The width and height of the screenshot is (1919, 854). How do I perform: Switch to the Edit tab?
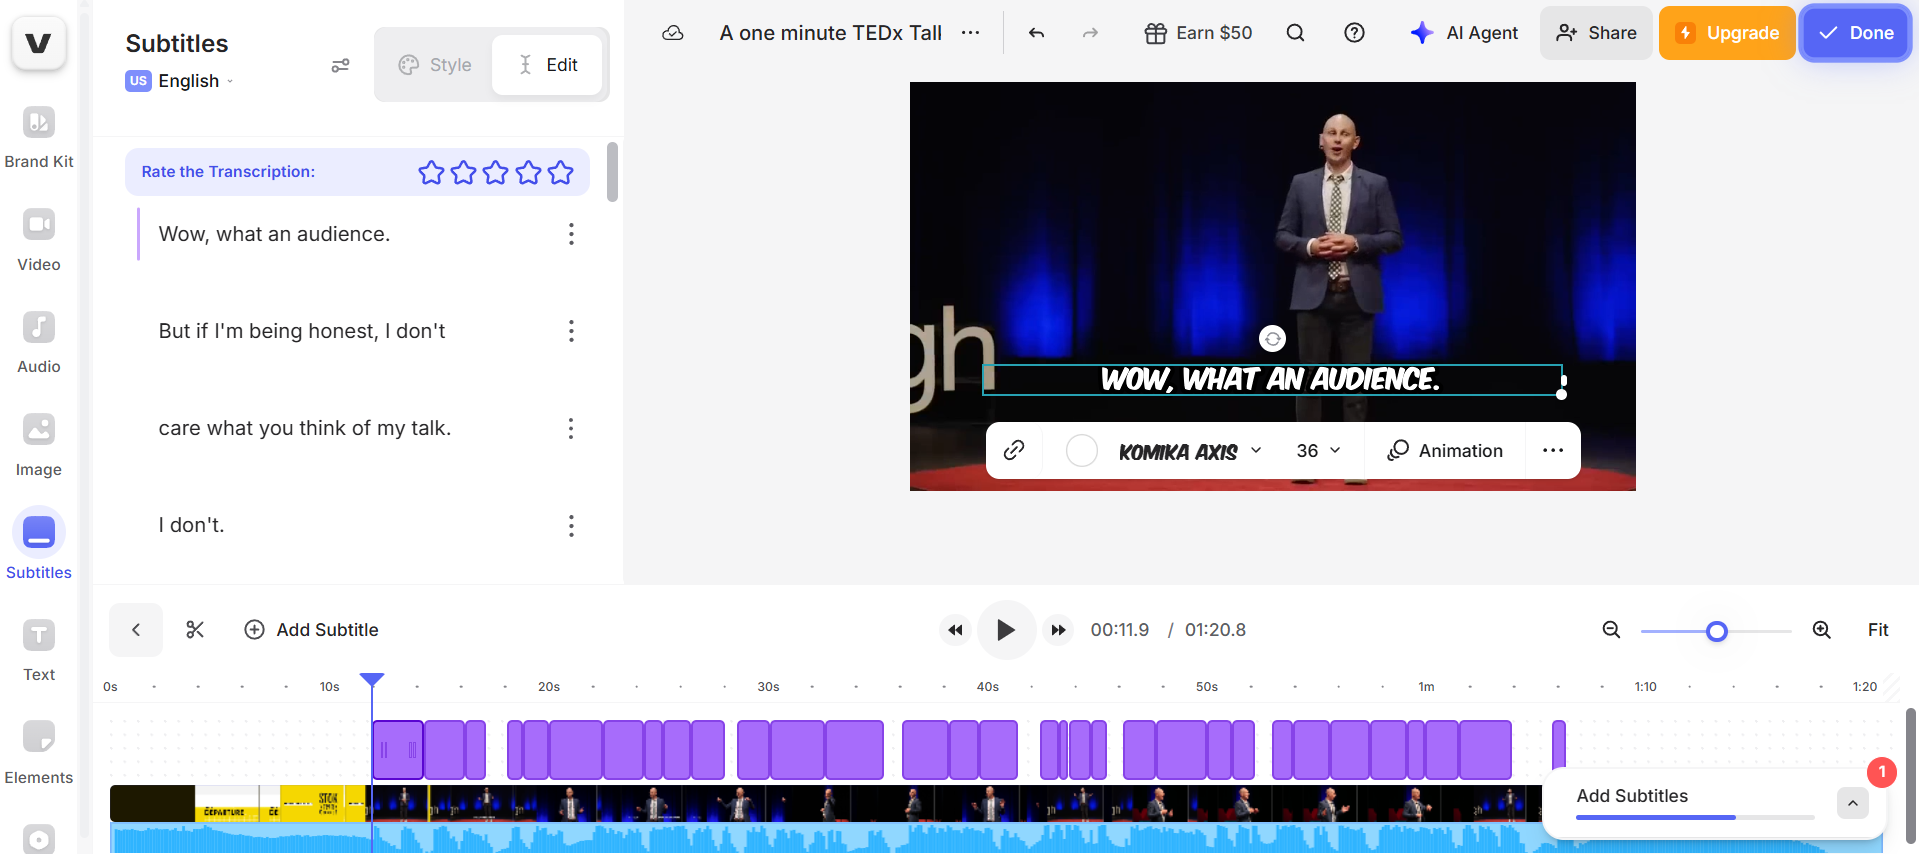pos(547,65)
